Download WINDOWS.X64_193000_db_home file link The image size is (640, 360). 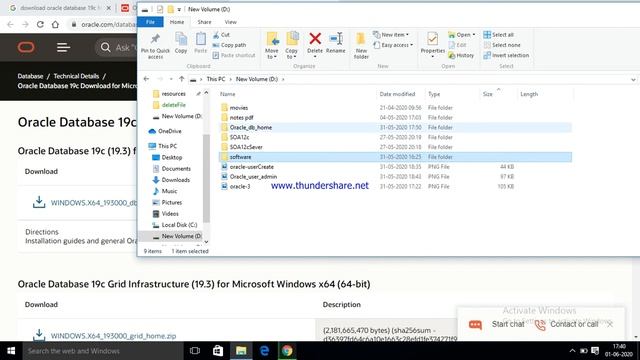tap(94, 203)
